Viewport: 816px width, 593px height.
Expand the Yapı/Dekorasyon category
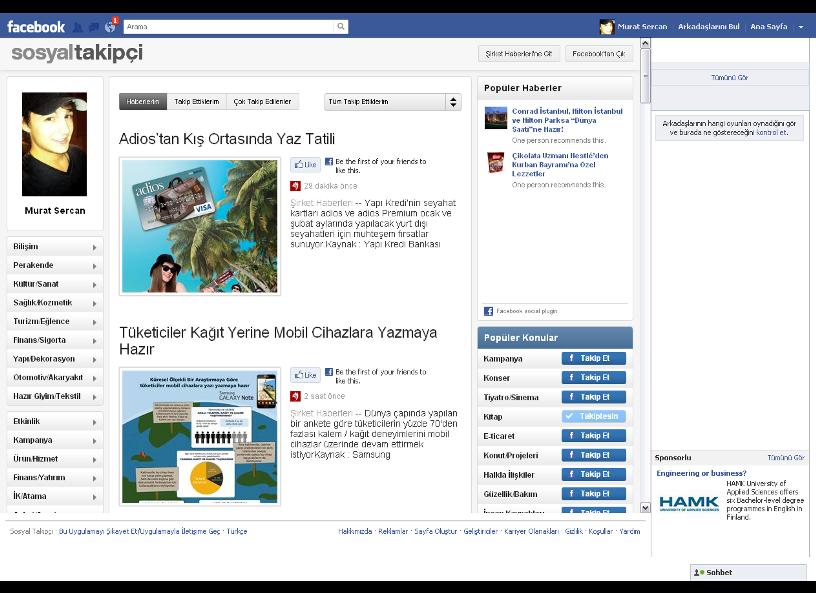pyautogui.click(x=55, y=359)
